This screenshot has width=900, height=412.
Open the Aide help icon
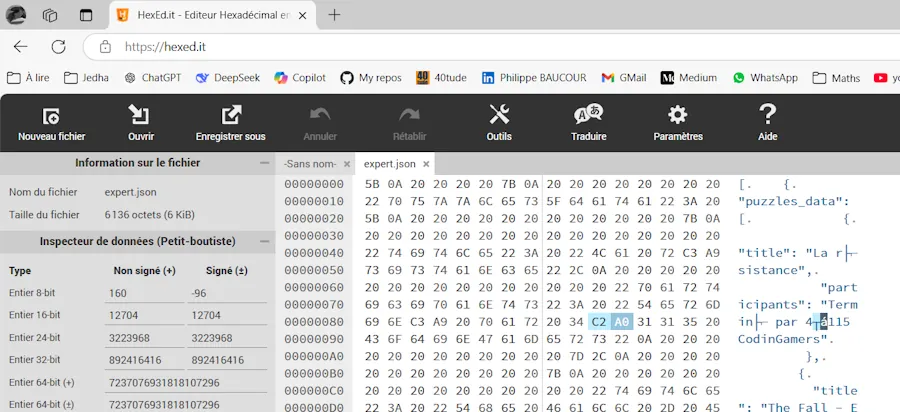(767, 123)
